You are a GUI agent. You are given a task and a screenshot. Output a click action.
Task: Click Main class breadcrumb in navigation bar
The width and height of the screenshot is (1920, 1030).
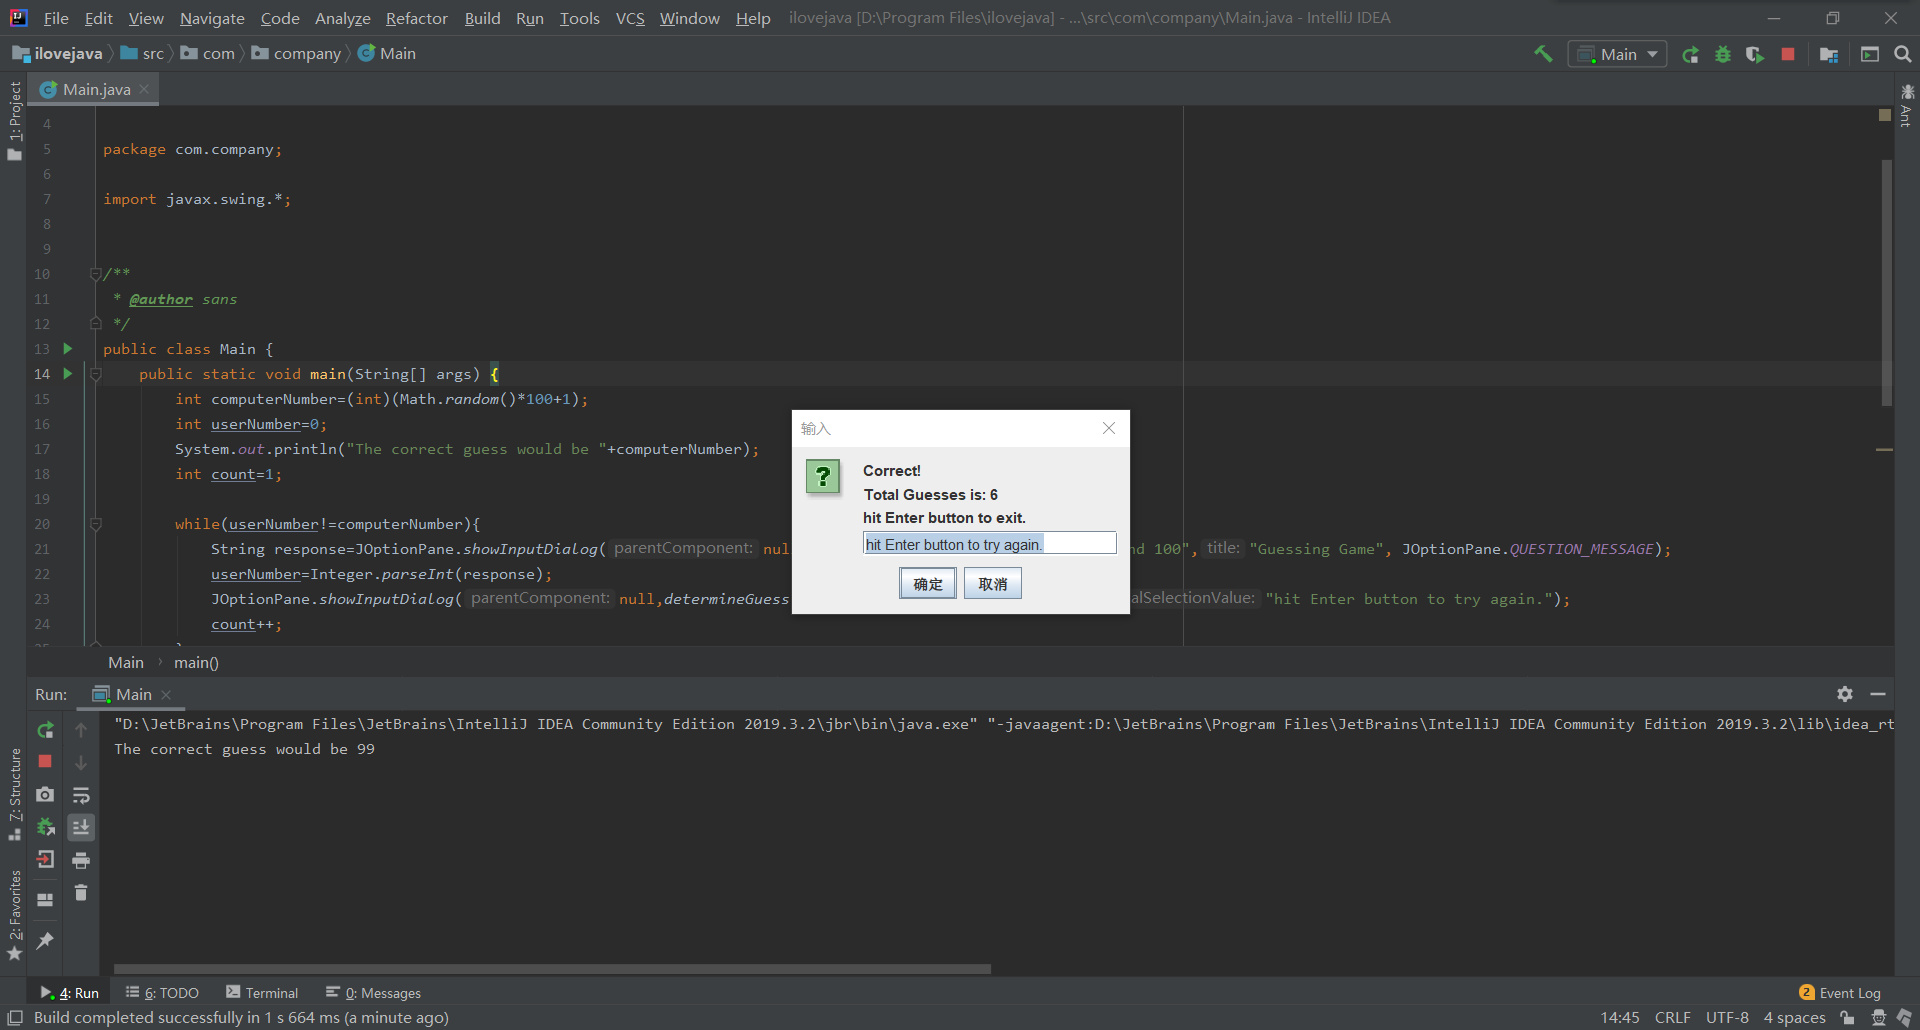(x=387, y=54)
